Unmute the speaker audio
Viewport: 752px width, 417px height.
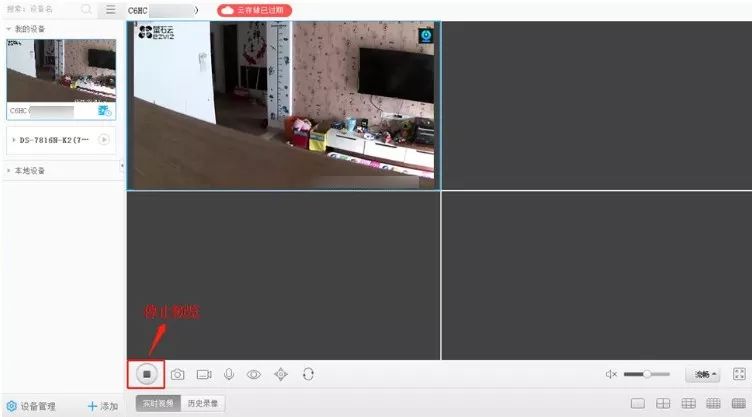[x=611, y=374]
